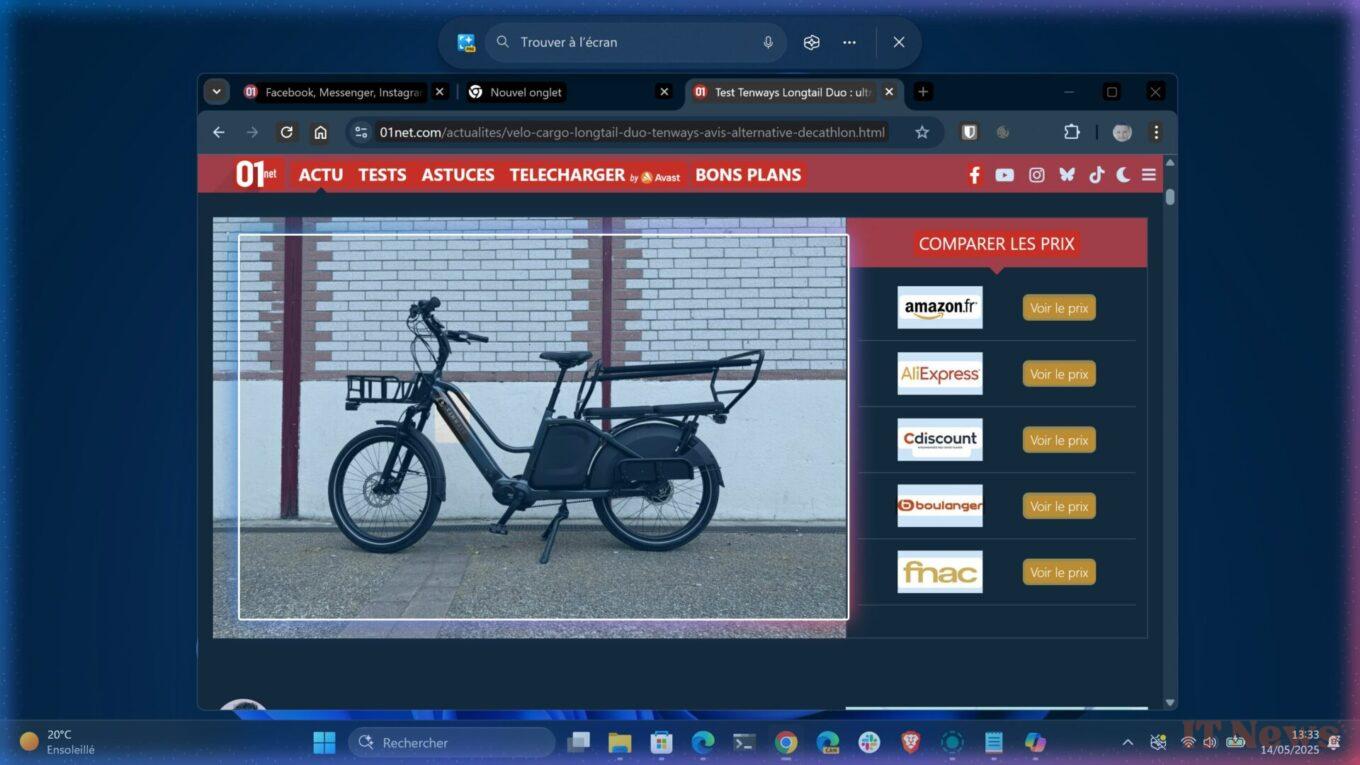This screenshot has width=1360, height=765.
Task: Open the site hamburger menu
Action: pos(1149,175)
